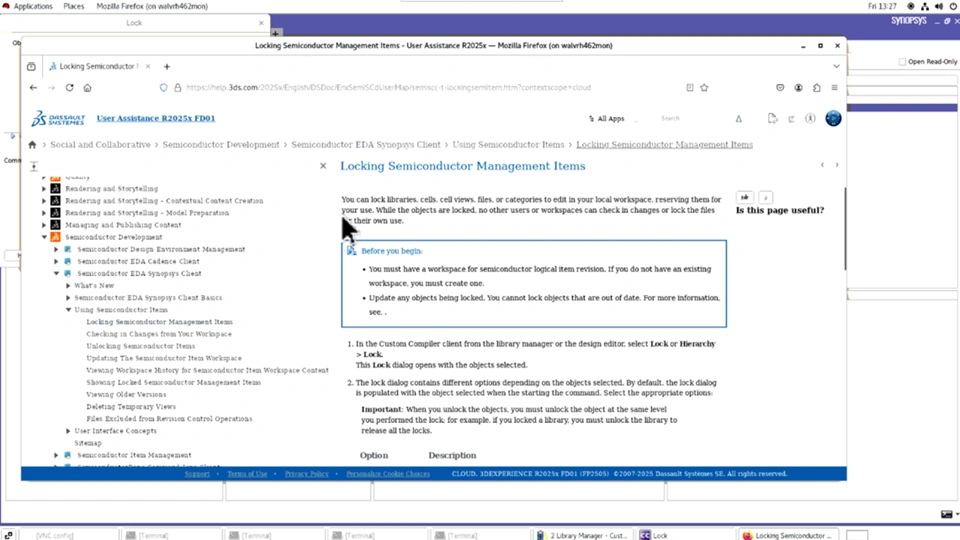Viewport: 960px width, 540px height.
Task: Open All Apps selector
Action: (x=606, y=119)
